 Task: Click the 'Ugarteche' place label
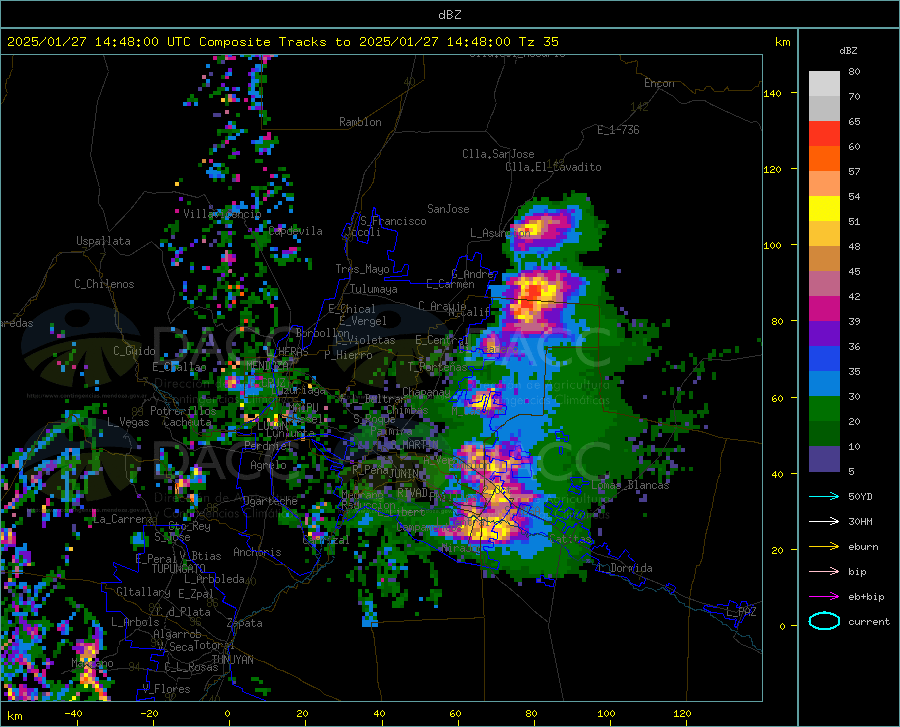pyautogui.click(x=270, y=501)
